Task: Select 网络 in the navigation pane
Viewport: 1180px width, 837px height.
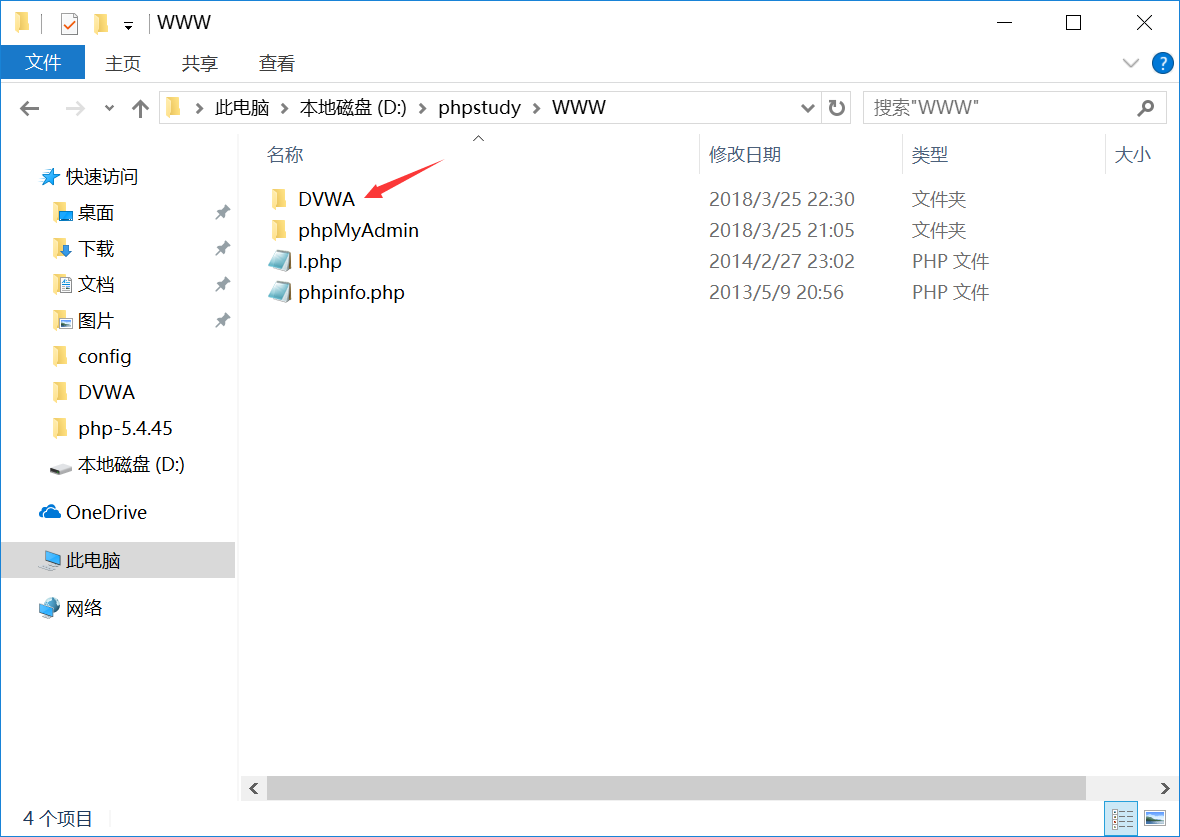Action: point(84,608)
